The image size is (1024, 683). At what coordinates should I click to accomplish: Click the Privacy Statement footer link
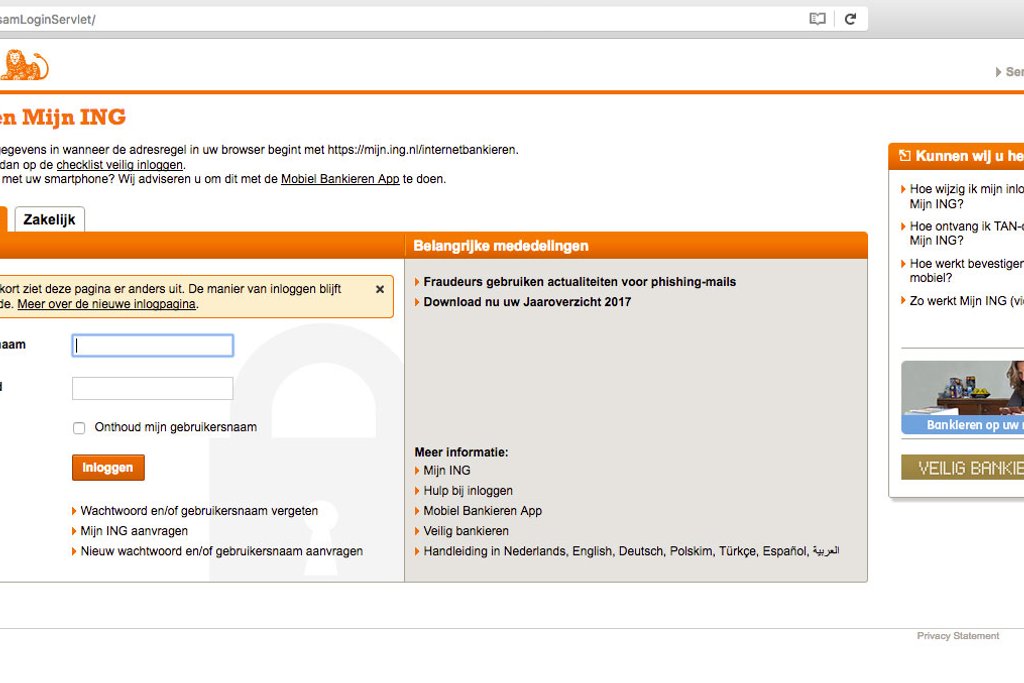[957, 636]
